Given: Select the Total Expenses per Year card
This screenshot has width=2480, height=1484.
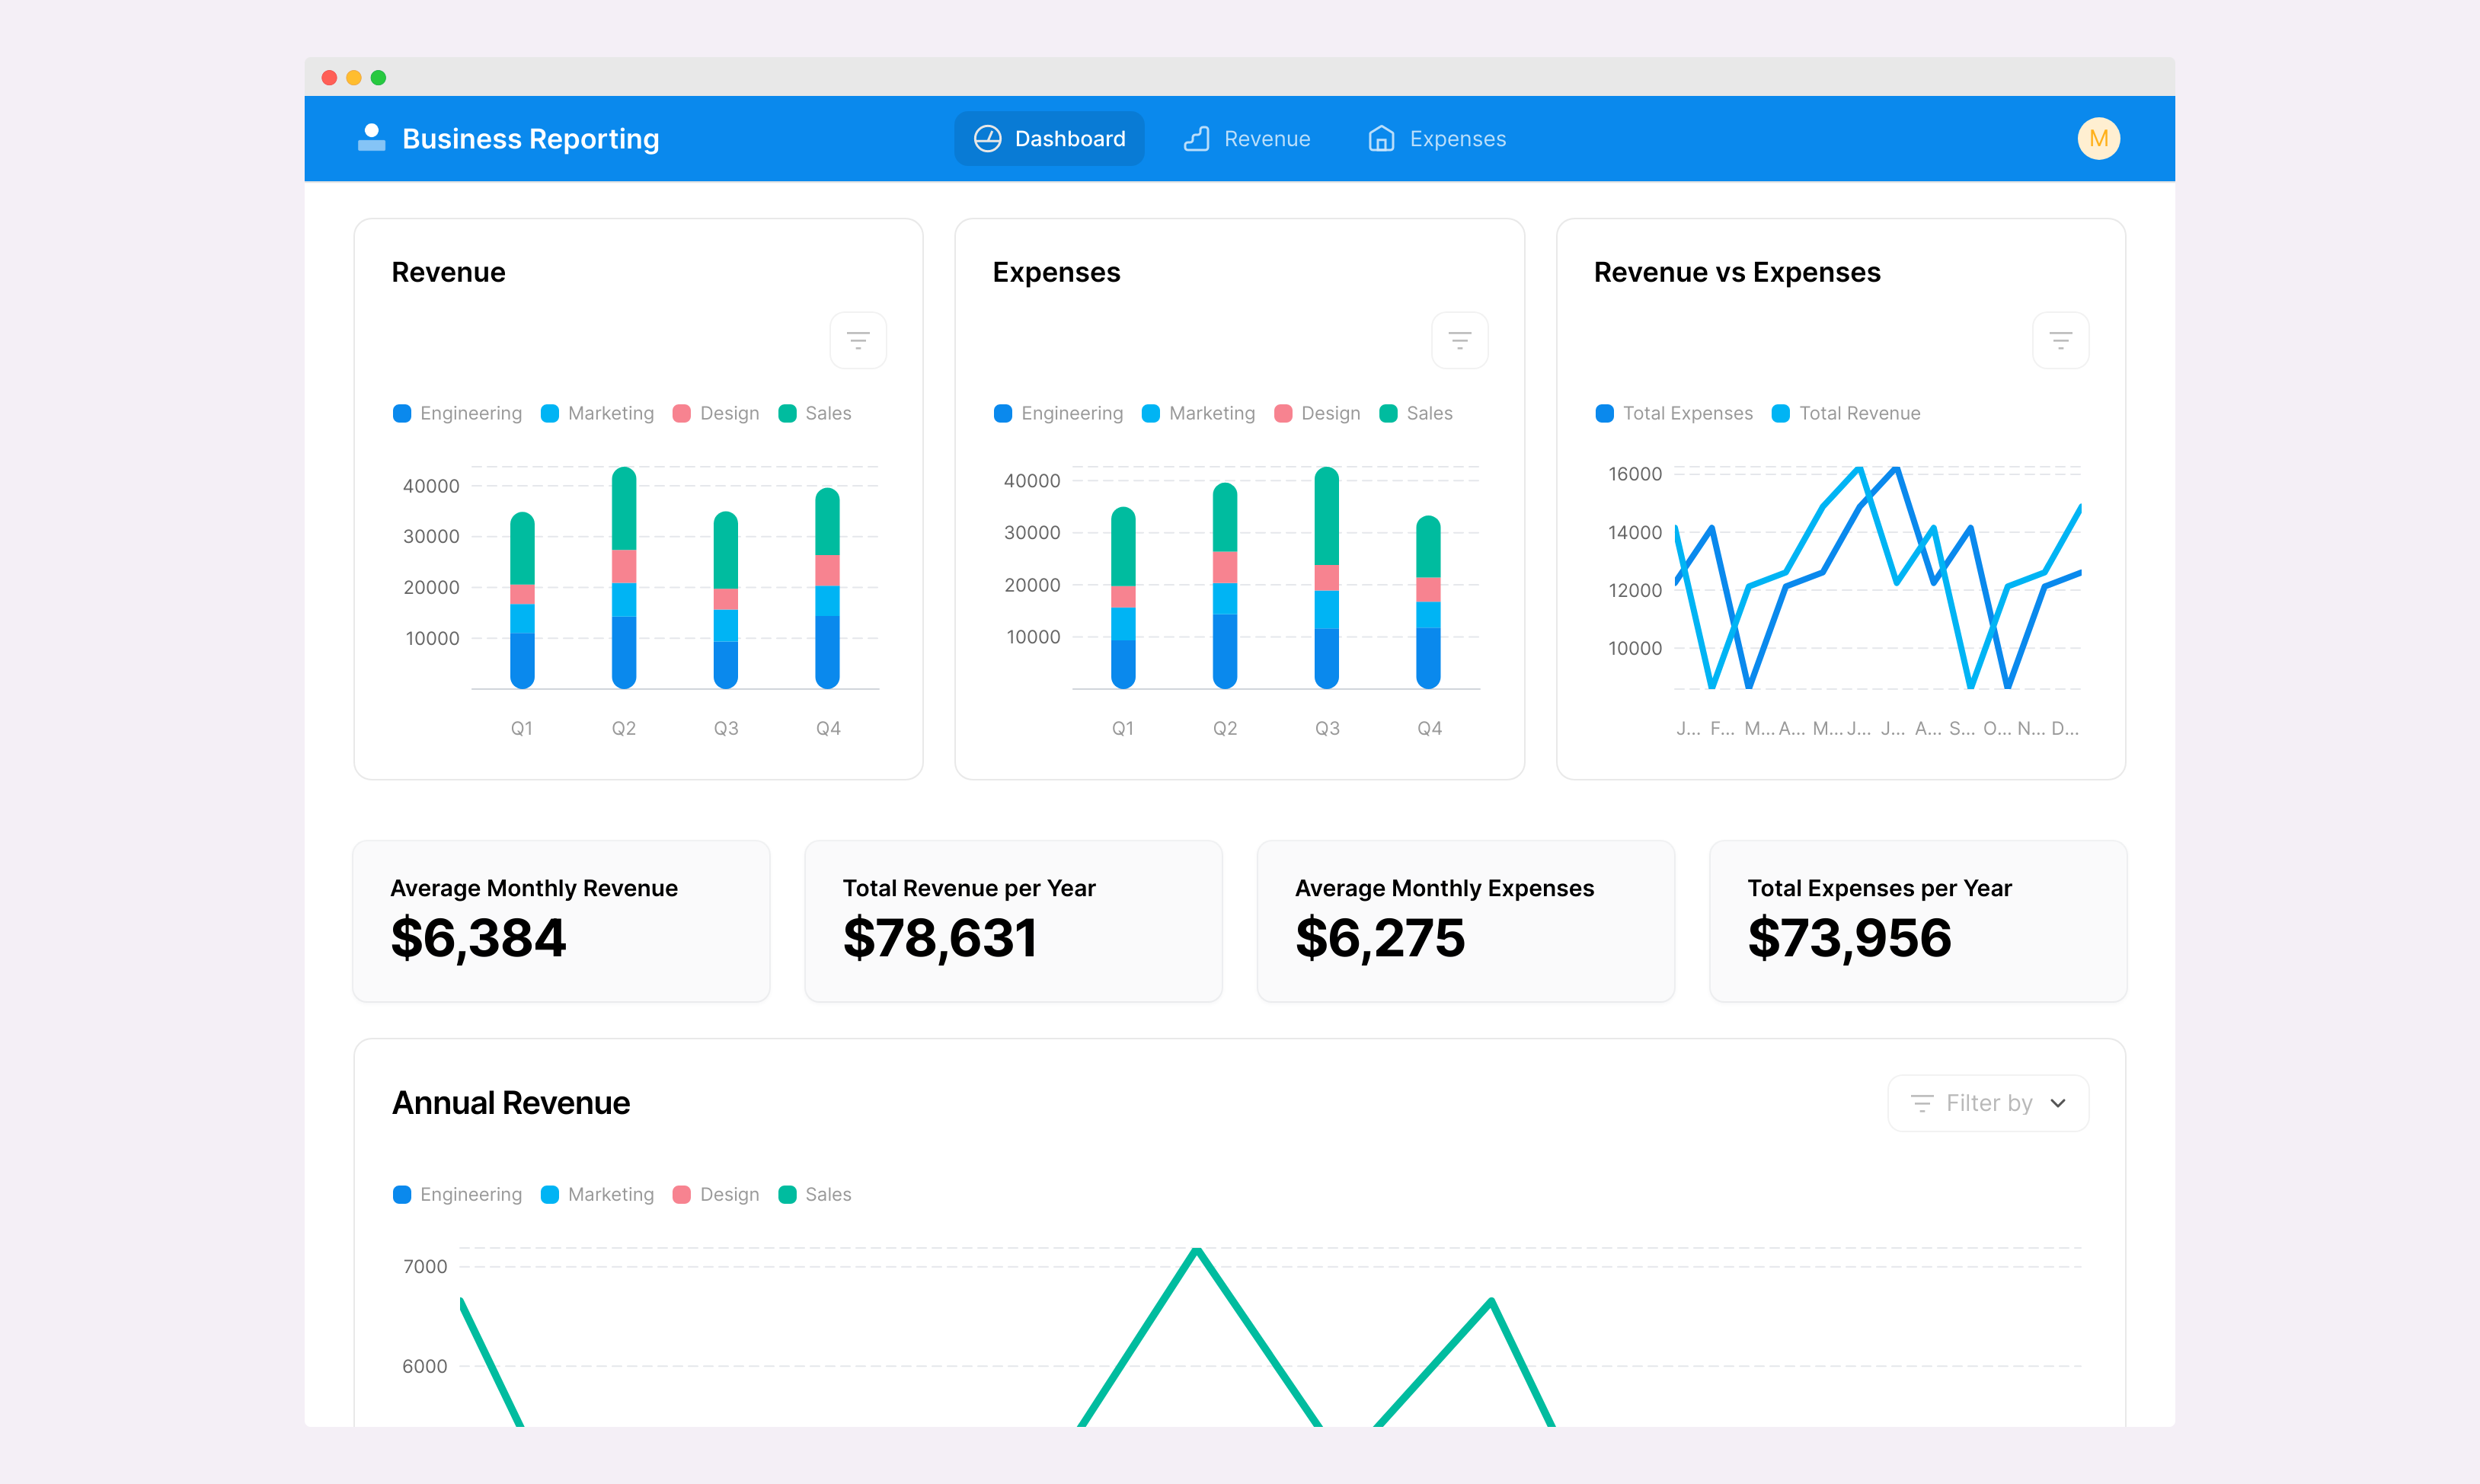Looking at the screenshot, I should point(1918,921).
